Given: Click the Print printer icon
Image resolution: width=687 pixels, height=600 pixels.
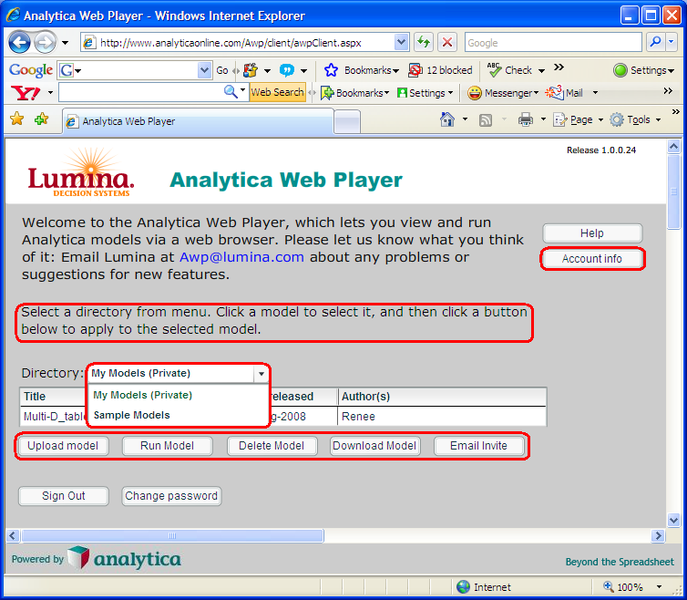Looking at the screenshot, I should click(525, 119).
